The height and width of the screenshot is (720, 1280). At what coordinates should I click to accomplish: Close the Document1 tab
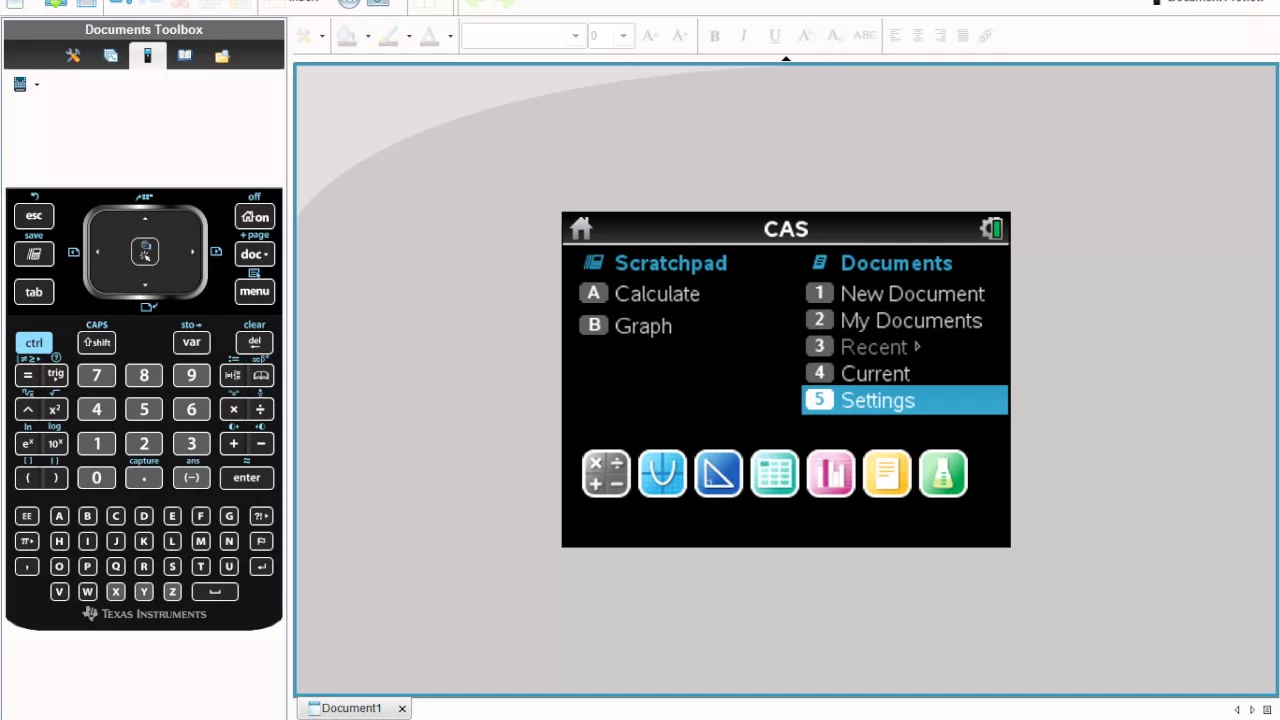pos(402,709)
